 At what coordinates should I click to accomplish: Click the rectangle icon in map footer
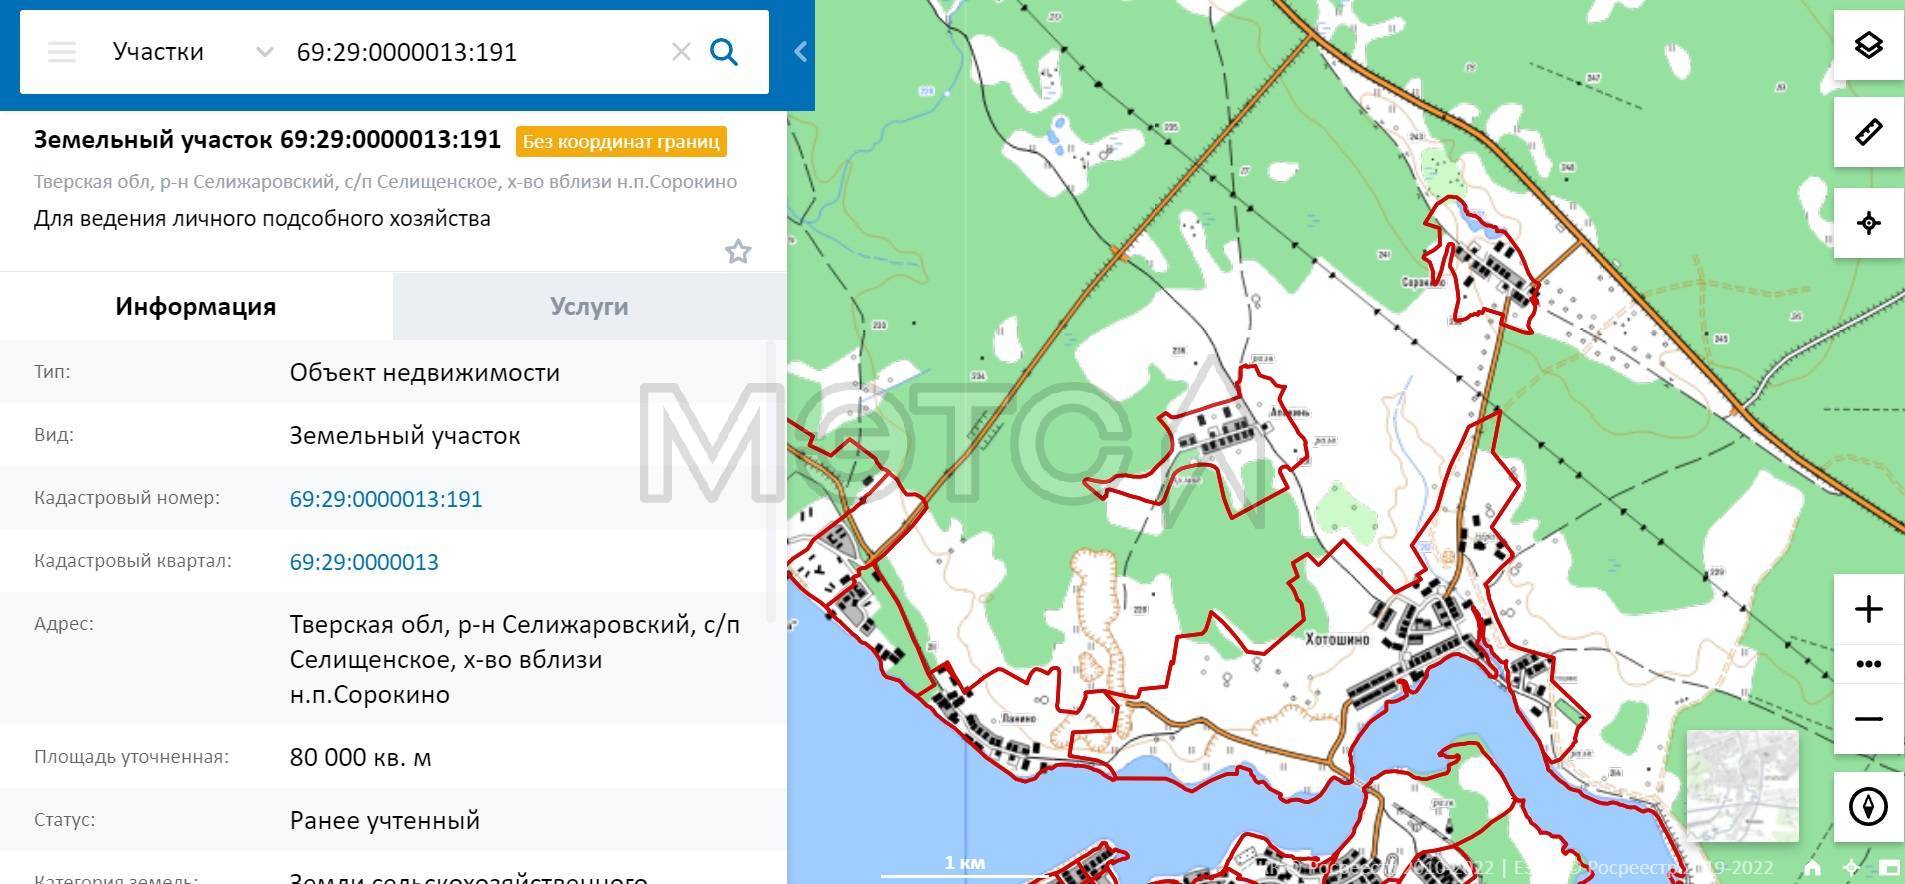point(1889,868)
